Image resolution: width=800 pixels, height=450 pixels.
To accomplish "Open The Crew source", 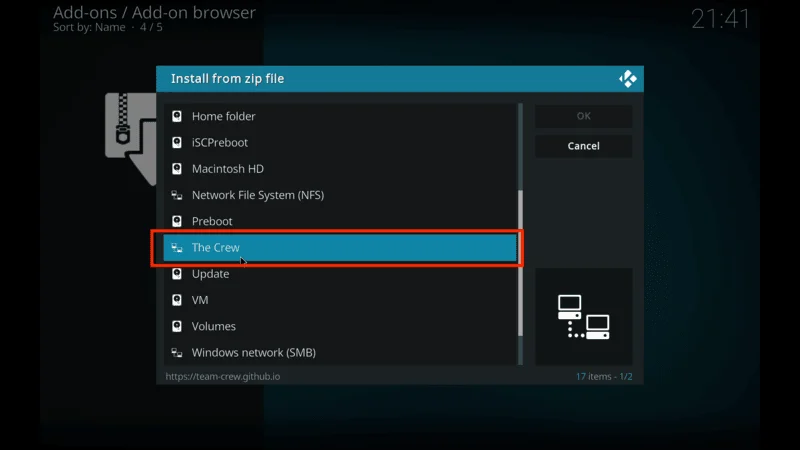I will (x=340, y=247).
